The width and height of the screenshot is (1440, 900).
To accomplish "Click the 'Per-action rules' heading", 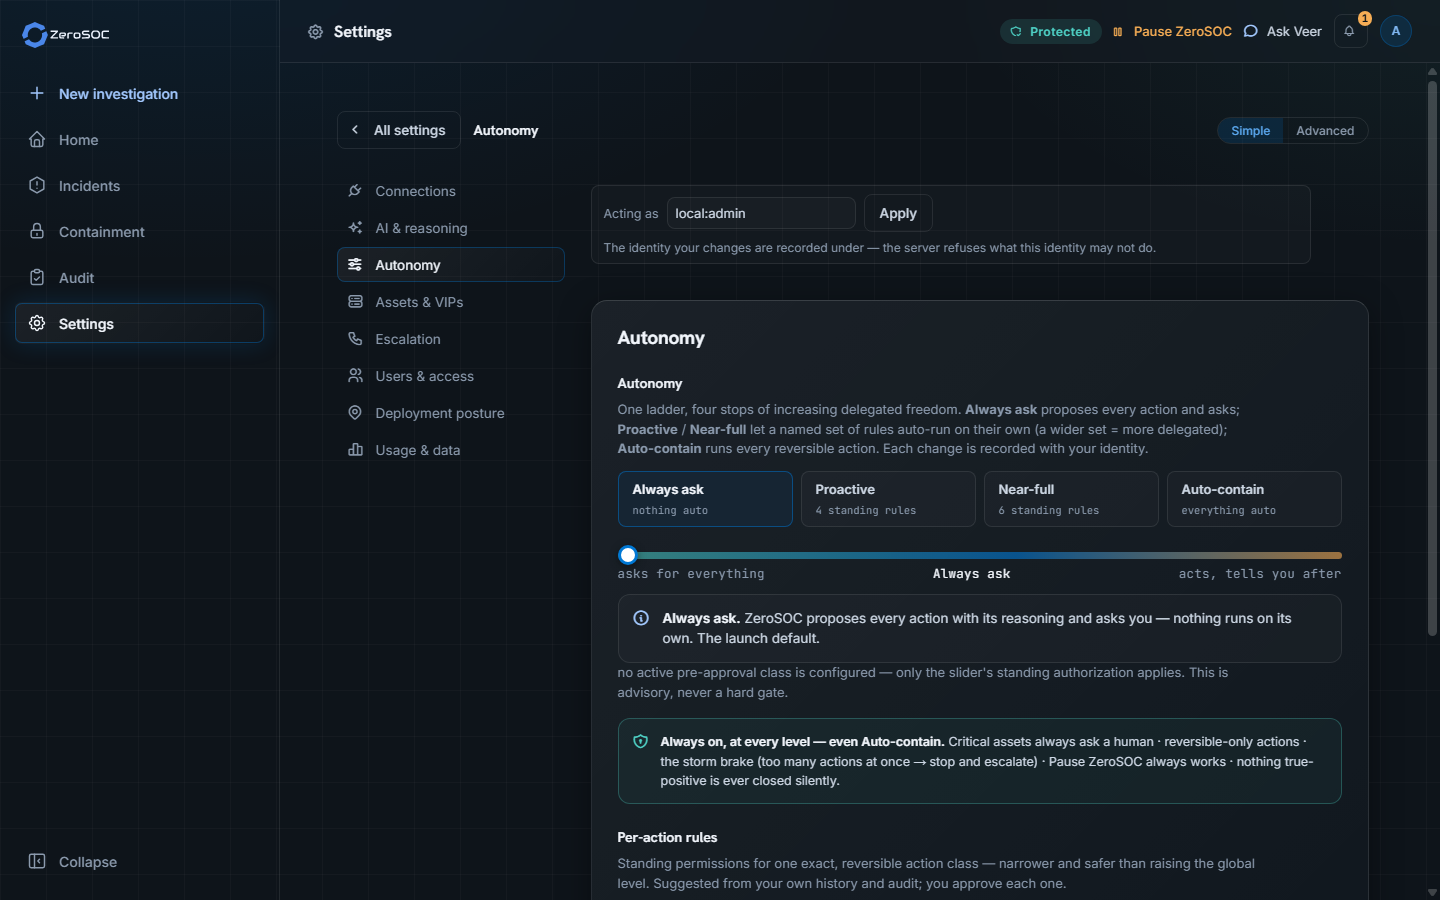I will 667,837.
